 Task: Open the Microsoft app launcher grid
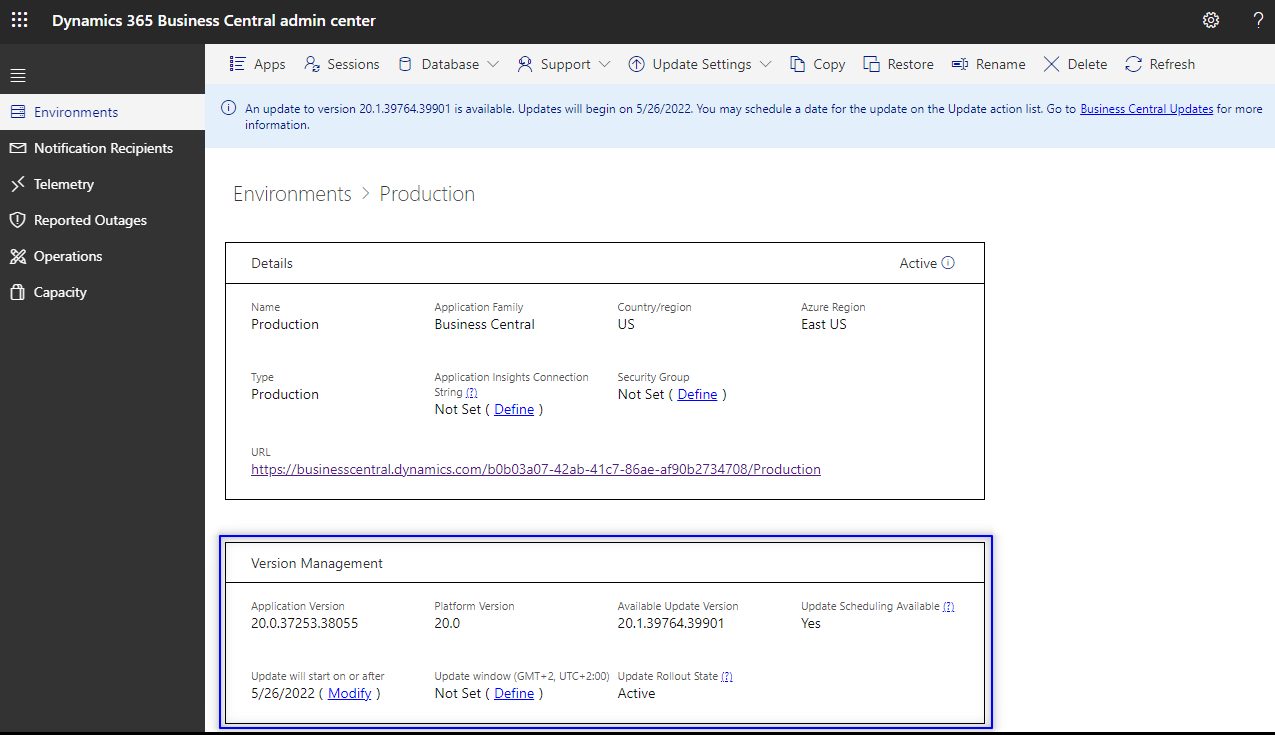19,19
